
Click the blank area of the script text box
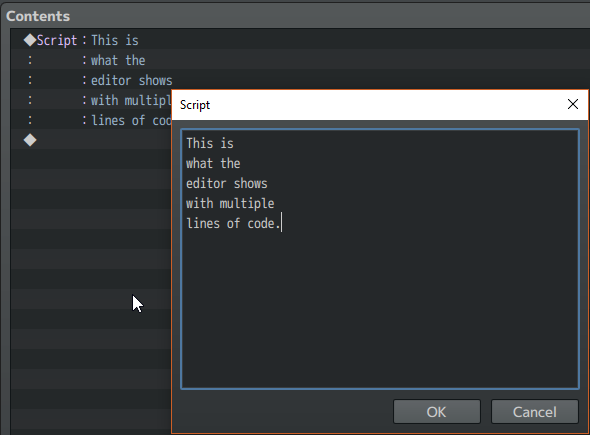(x=380, y=309)
